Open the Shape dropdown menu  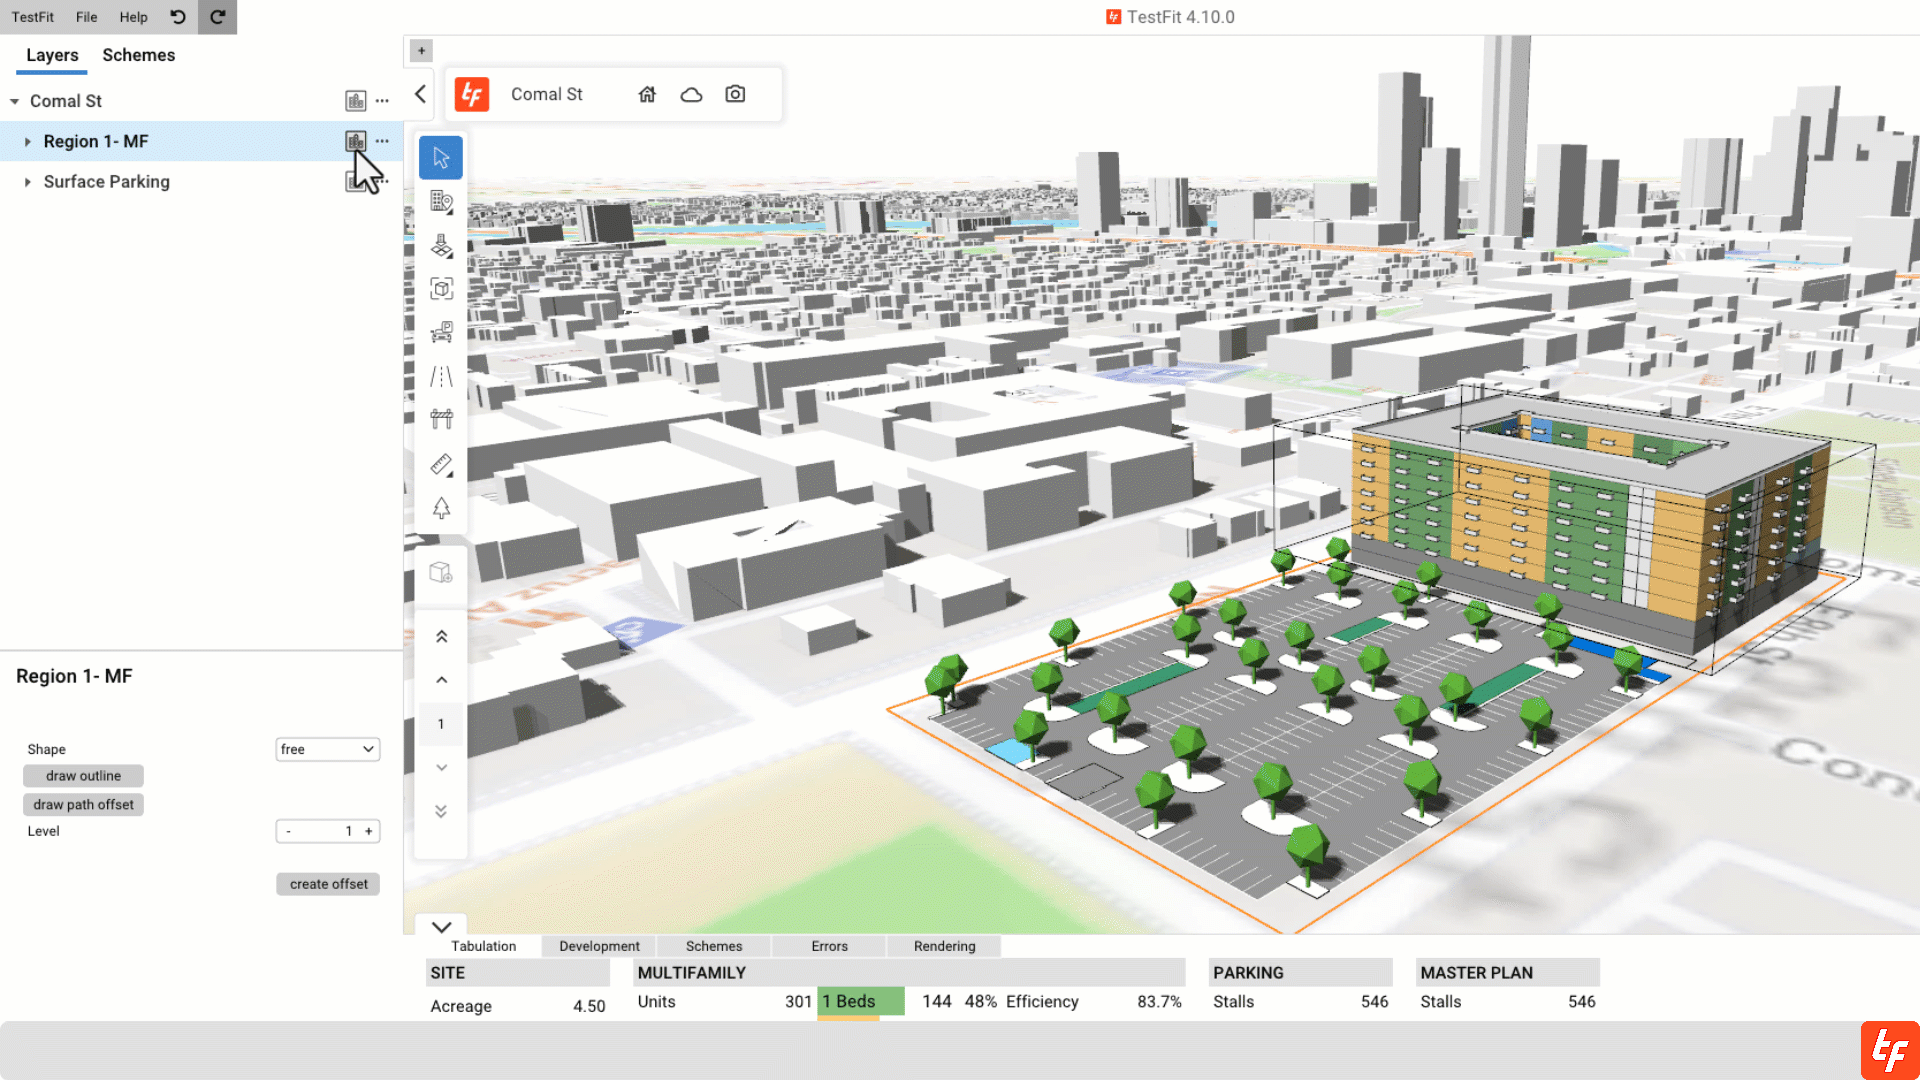(328, 748)
